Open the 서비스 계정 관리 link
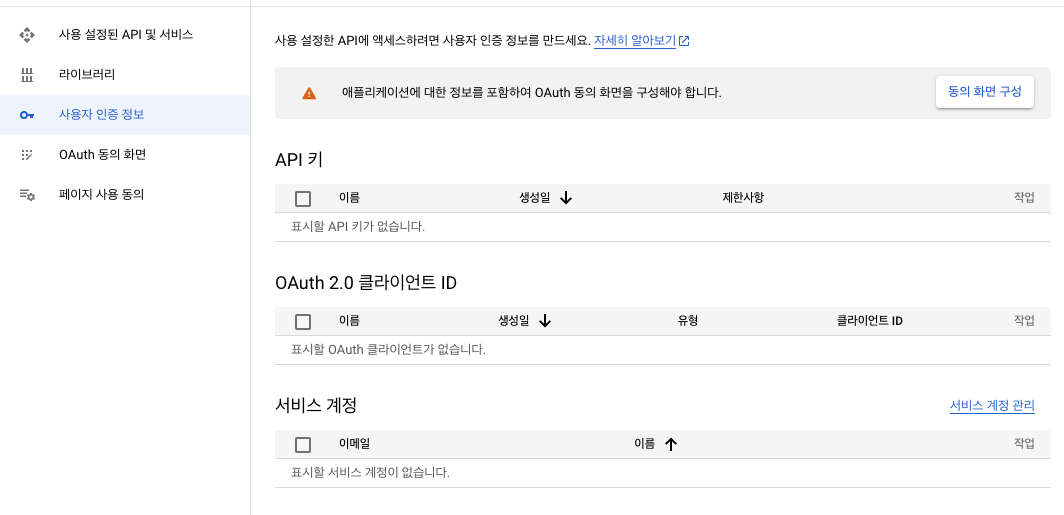The image size is (1064, 515). (992, 406)
